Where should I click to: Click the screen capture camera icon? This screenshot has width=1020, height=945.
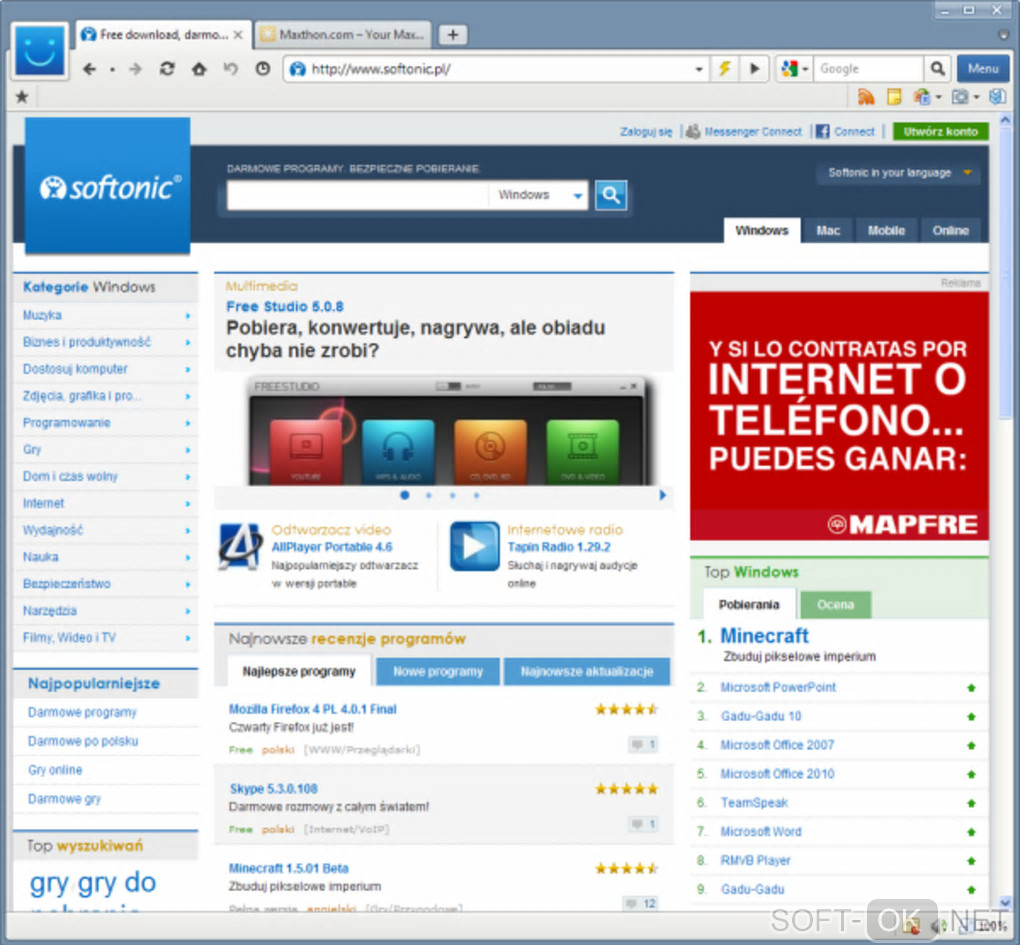click(960, 97)
